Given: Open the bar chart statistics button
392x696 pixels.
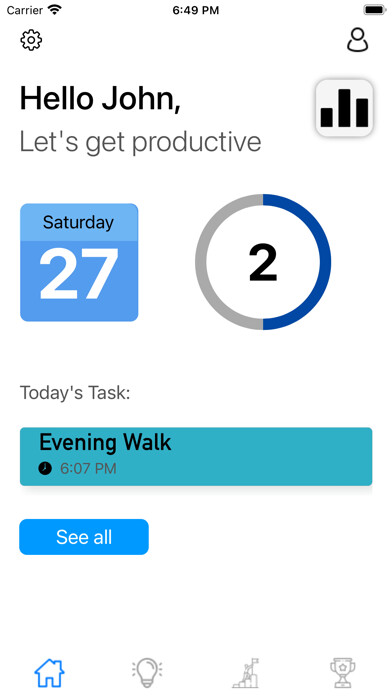Looking at the screenshot, I should 344,108.
